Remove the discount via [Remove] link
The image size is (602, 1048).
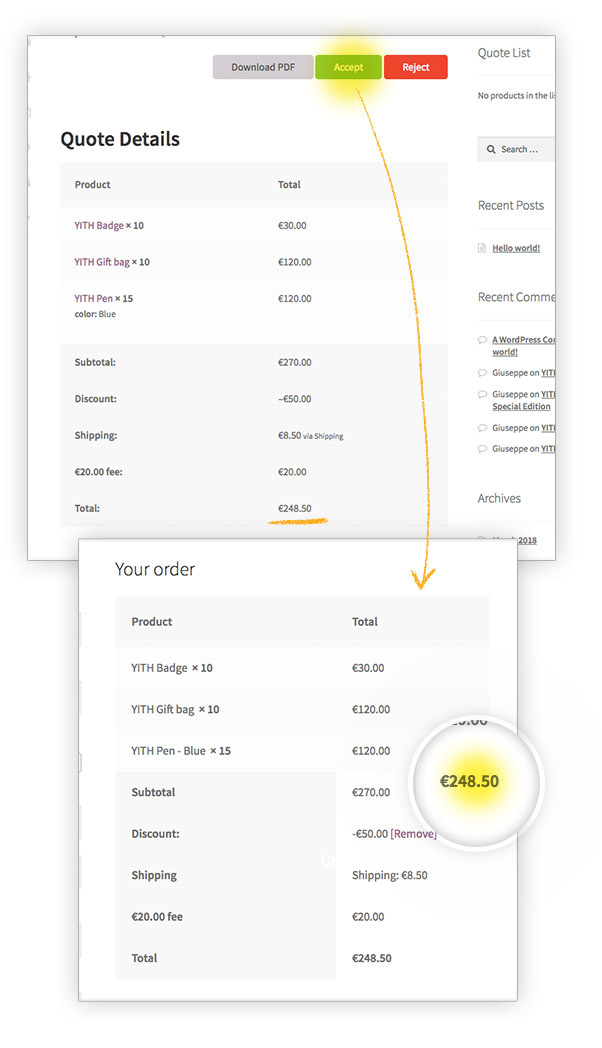413,833
